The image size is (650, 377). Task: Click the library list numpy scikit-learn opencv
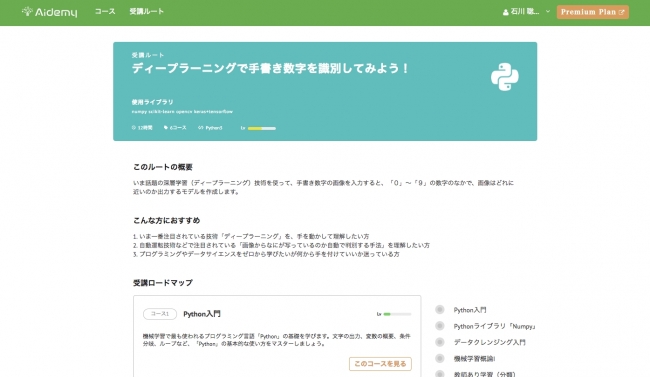(x=182, y=112)
